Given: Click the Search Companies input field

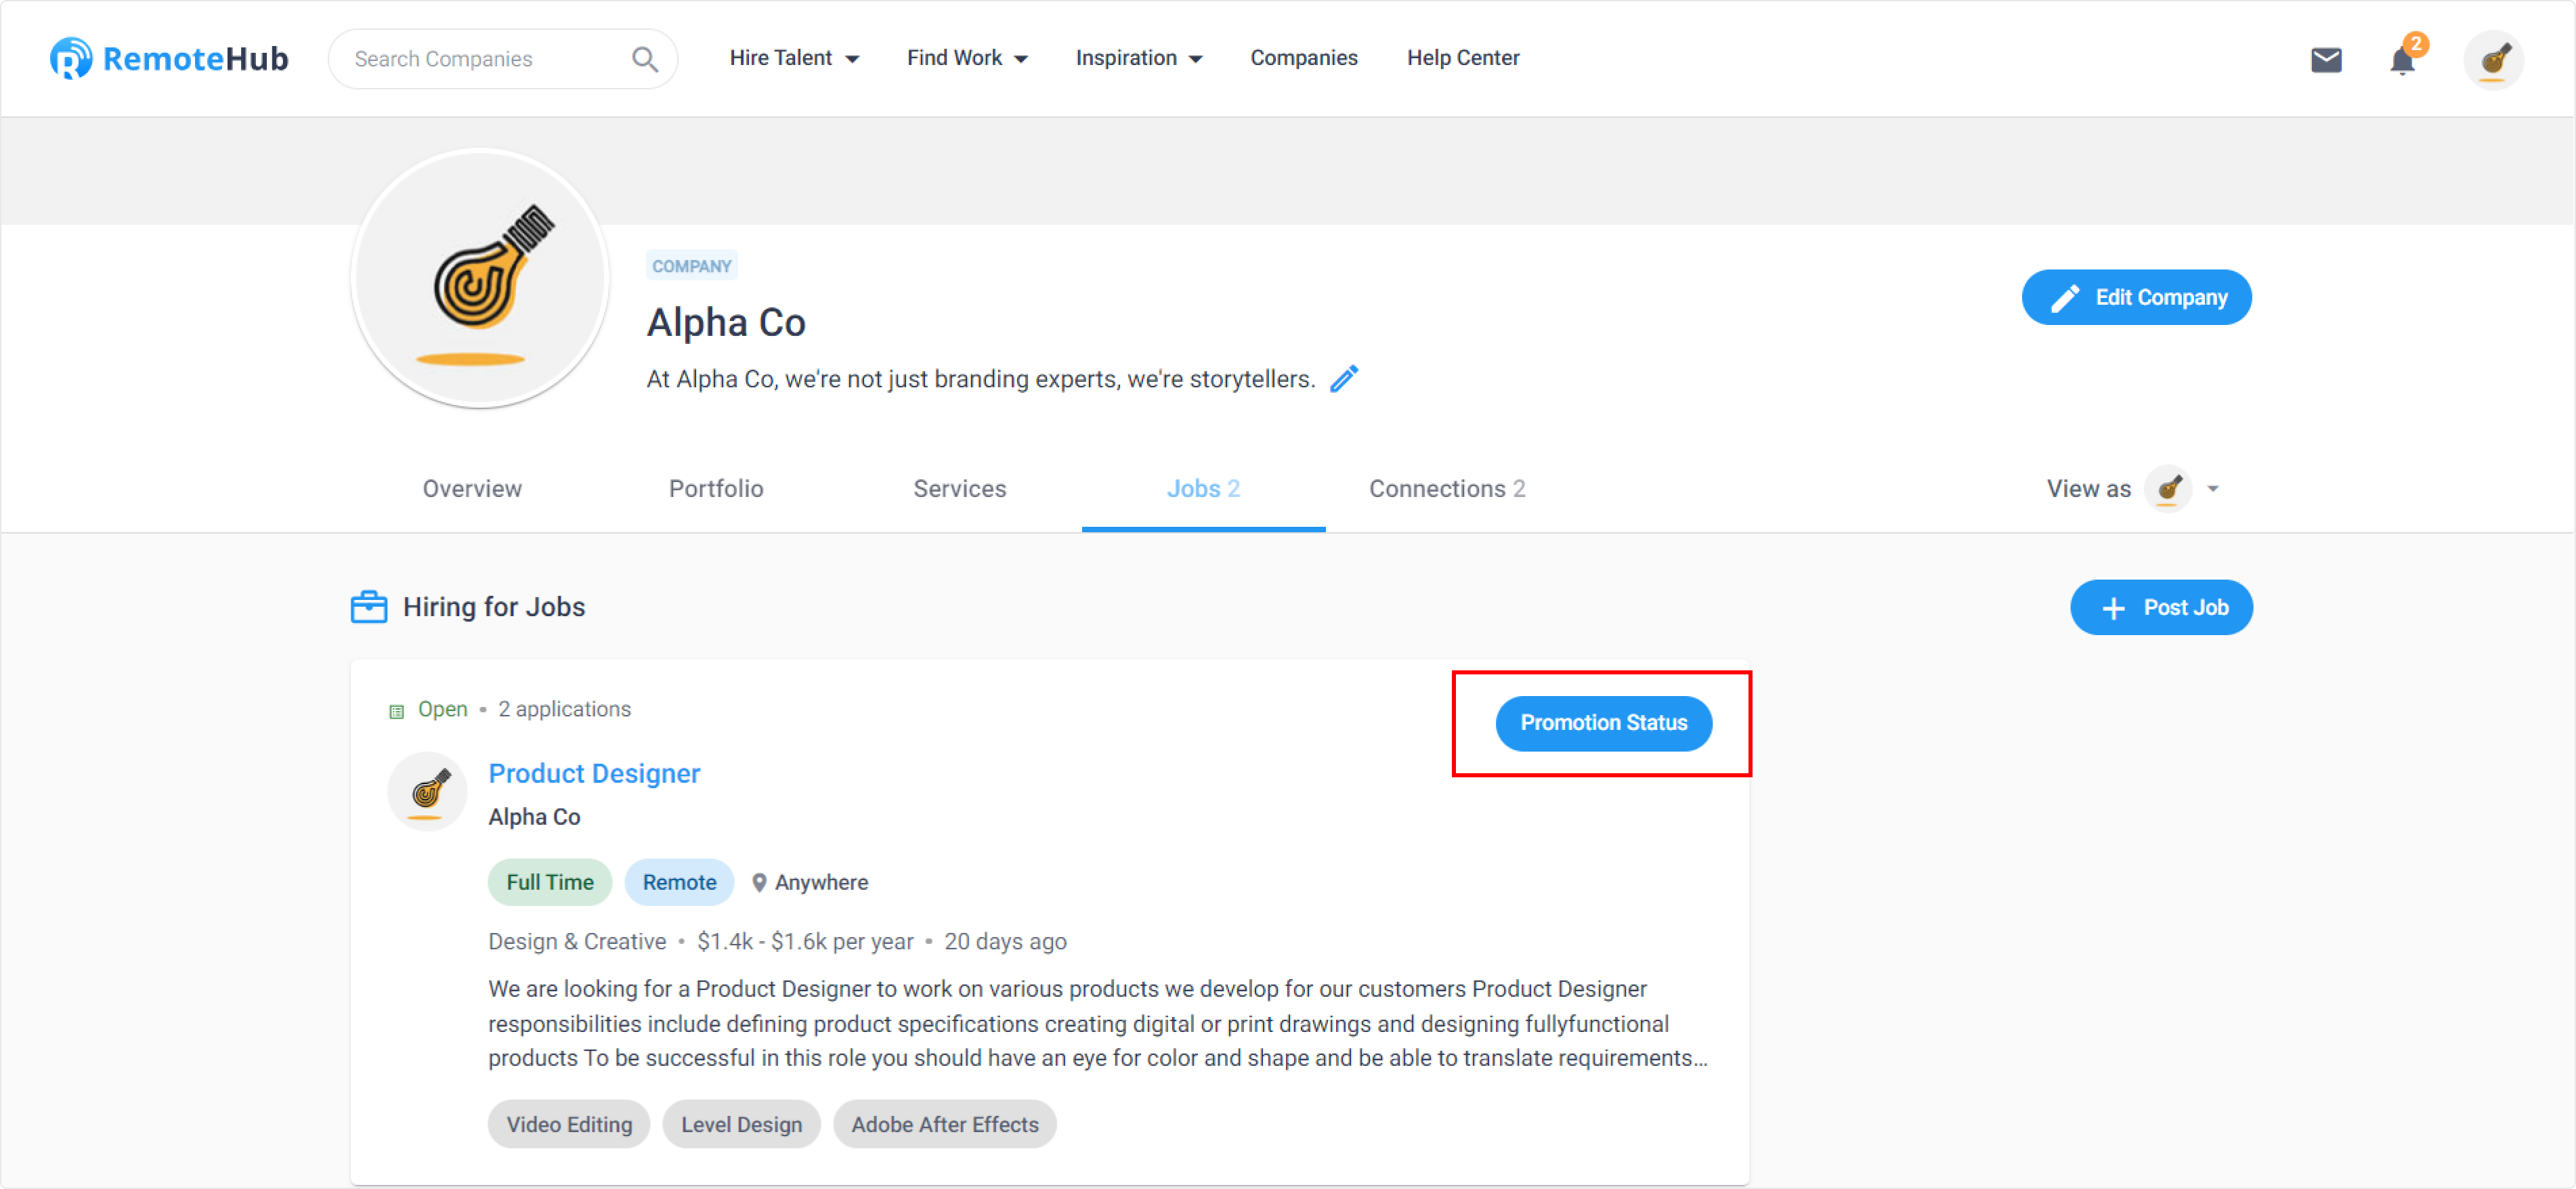Looking at the screenshot, I should [503, 59].
